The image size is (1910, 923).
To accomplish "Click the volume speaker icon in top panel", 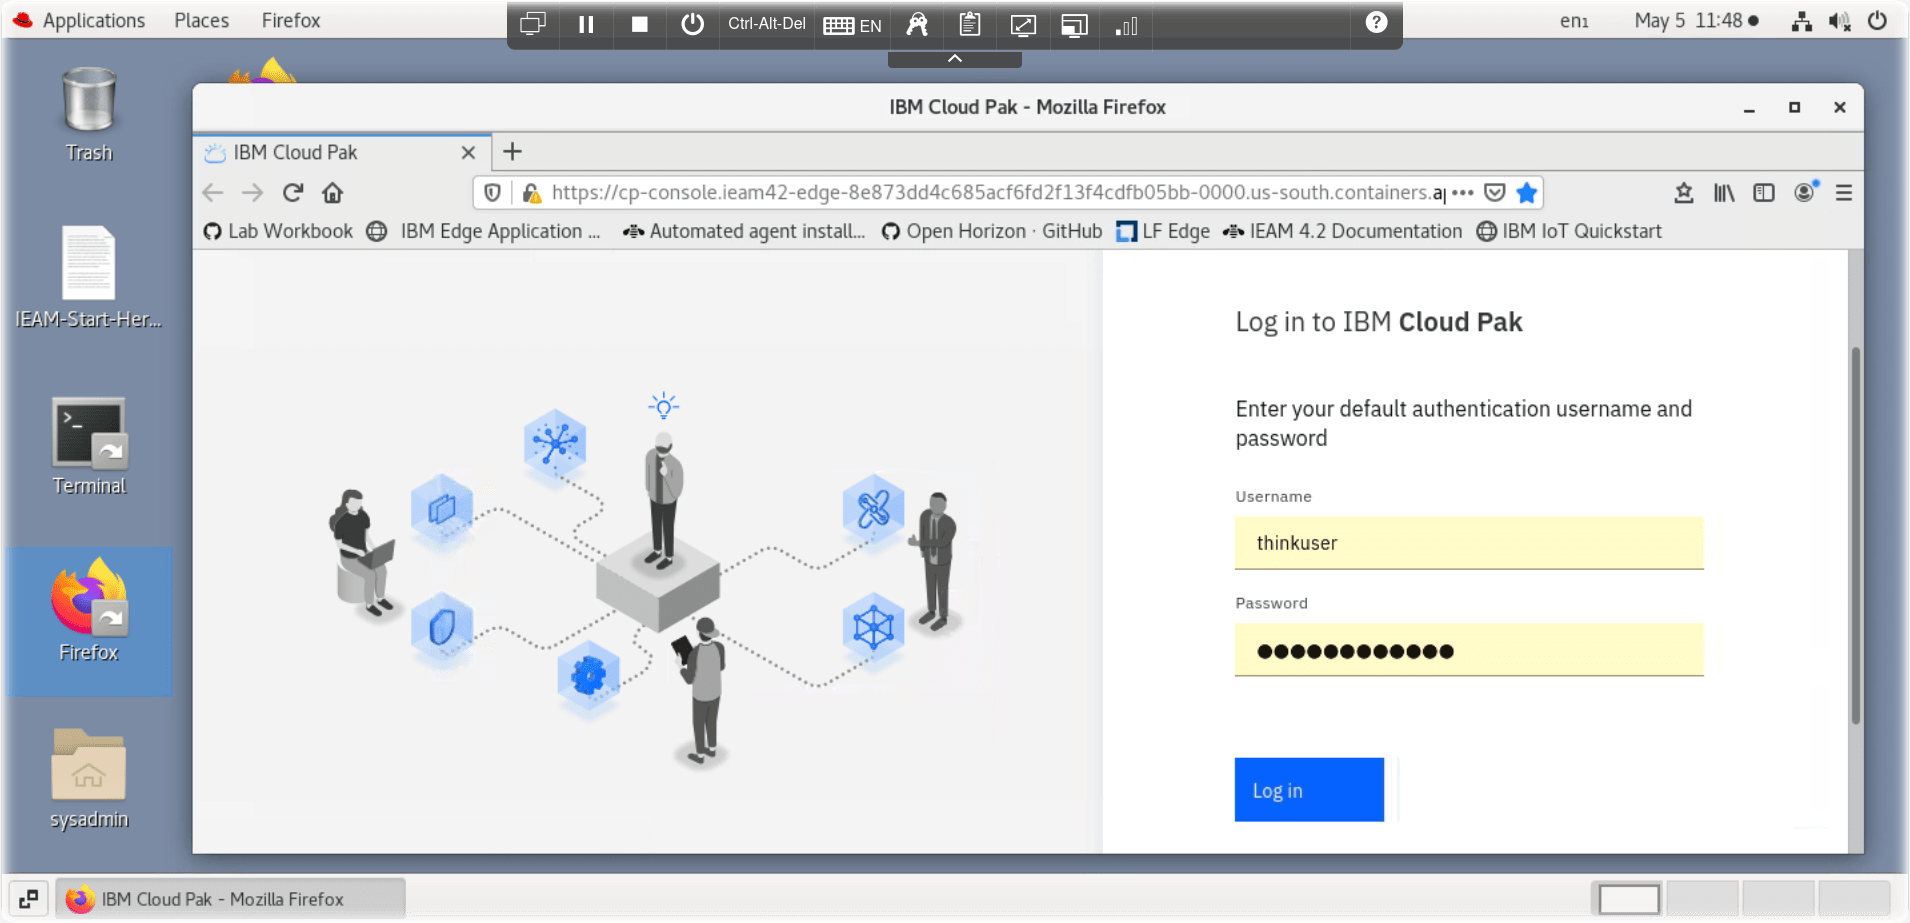I will click(x=1839, y=21).
